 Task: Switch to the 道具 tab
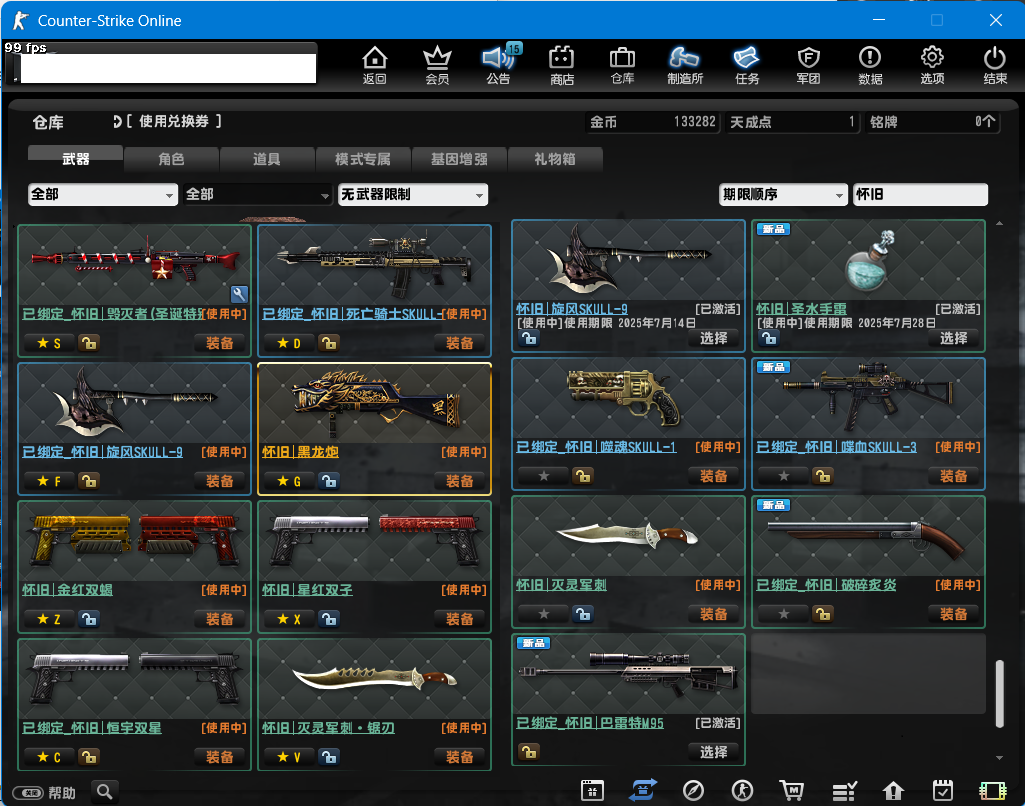267,159
